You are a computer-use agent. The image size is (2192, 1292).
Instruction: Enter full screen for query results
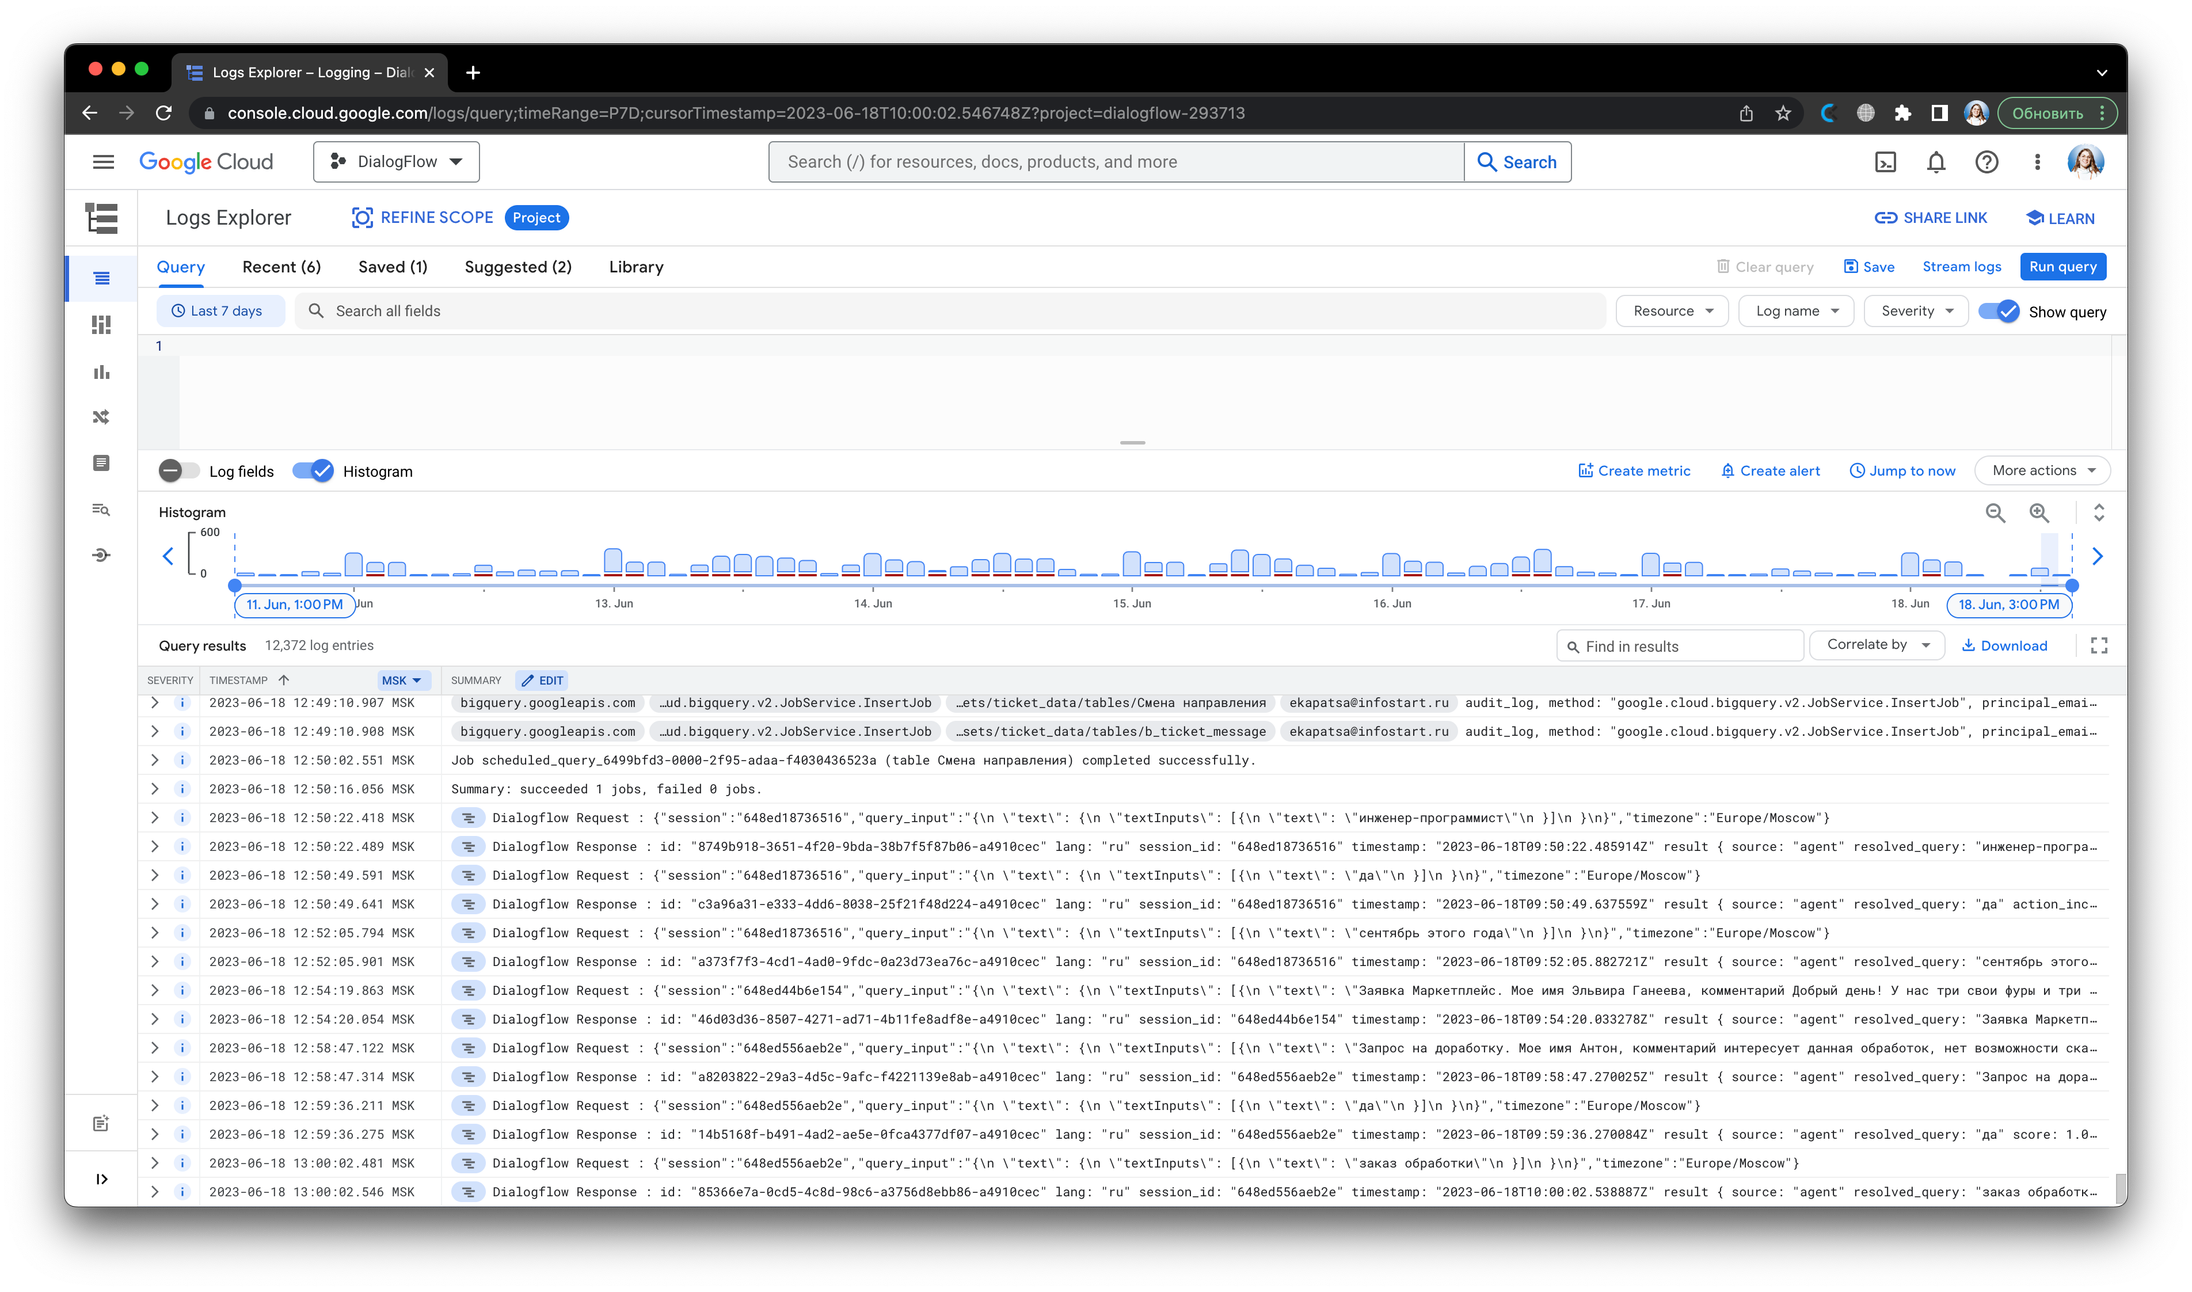click(2099, 646)
